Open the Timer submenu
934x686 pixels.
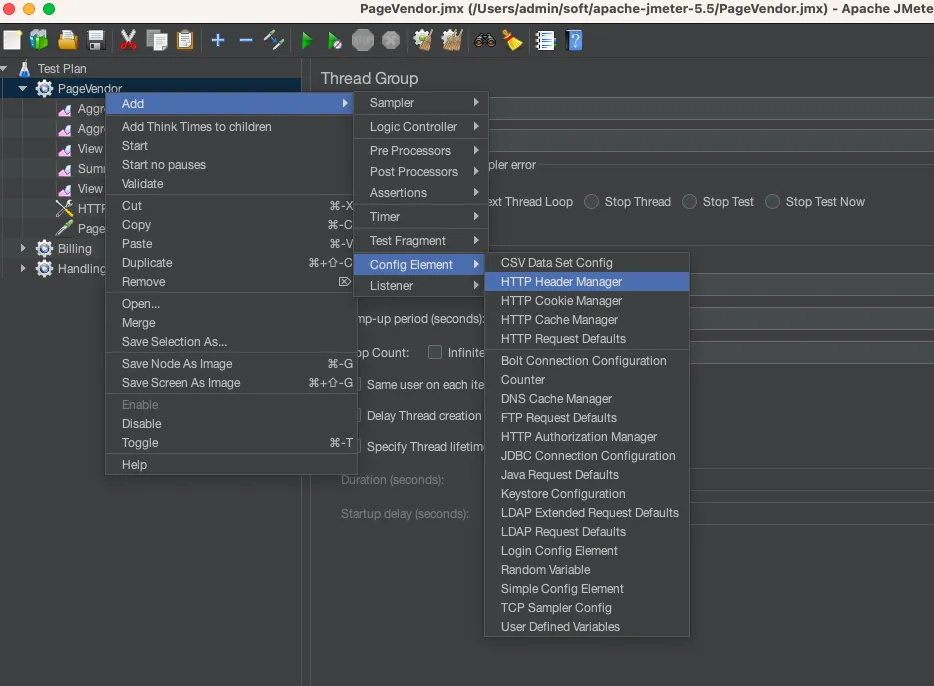point(421,217)
